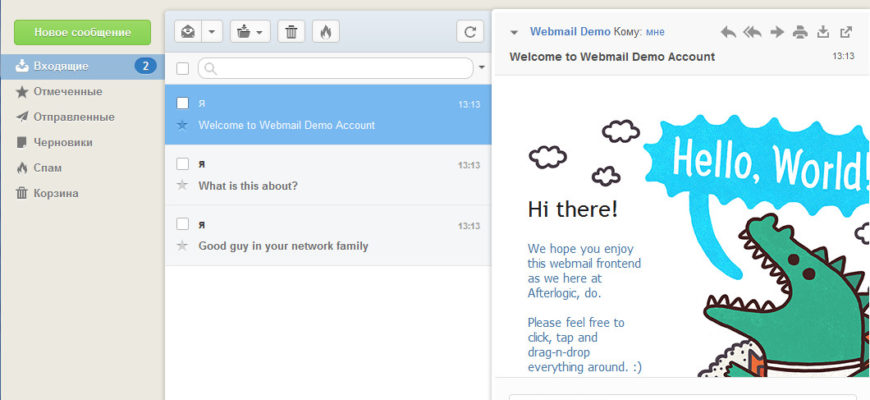This screenshot has height=400, width=870.
Task: Click the Reply arrow icon
Action: [x=728, y=32]
